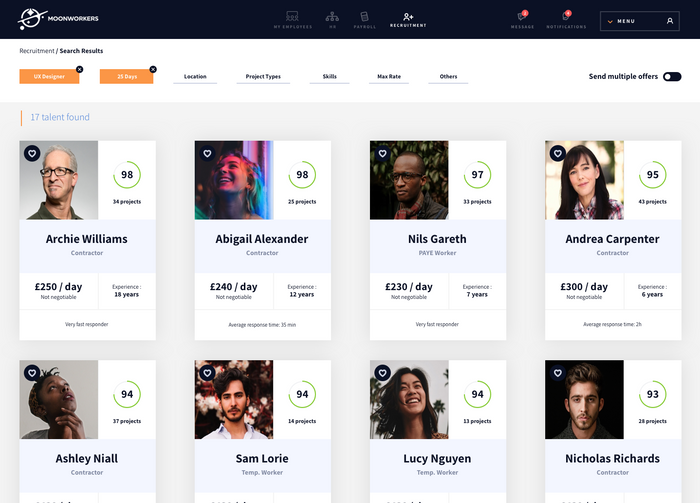This screenshot has width=700, height=503.
Task: Select the Recruitment tab
Action: [x=408, y=20]
